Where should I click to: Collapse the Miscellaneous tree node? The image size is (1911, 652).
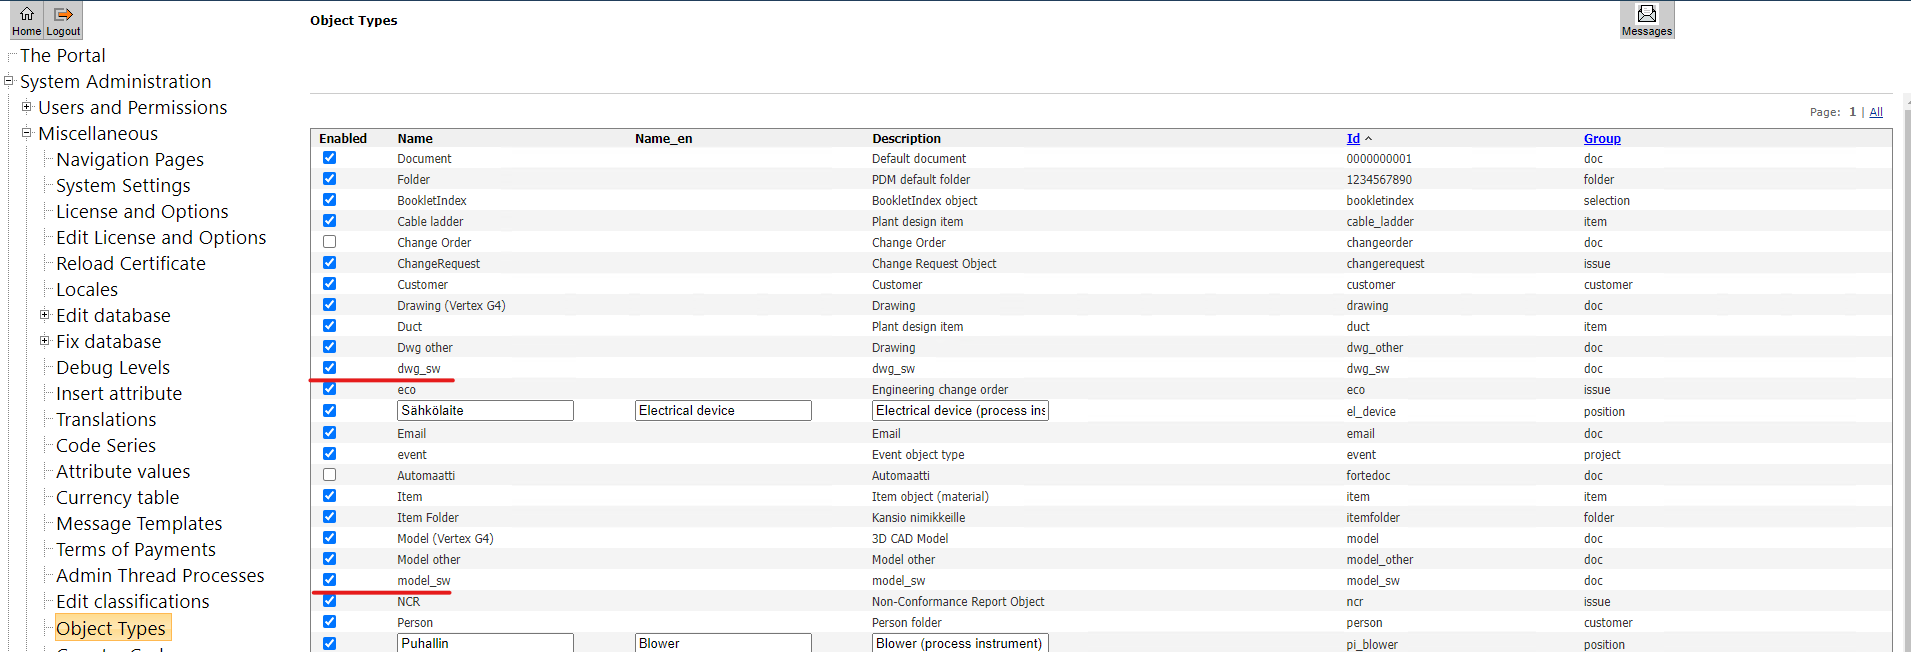click(x=27, y=133)
